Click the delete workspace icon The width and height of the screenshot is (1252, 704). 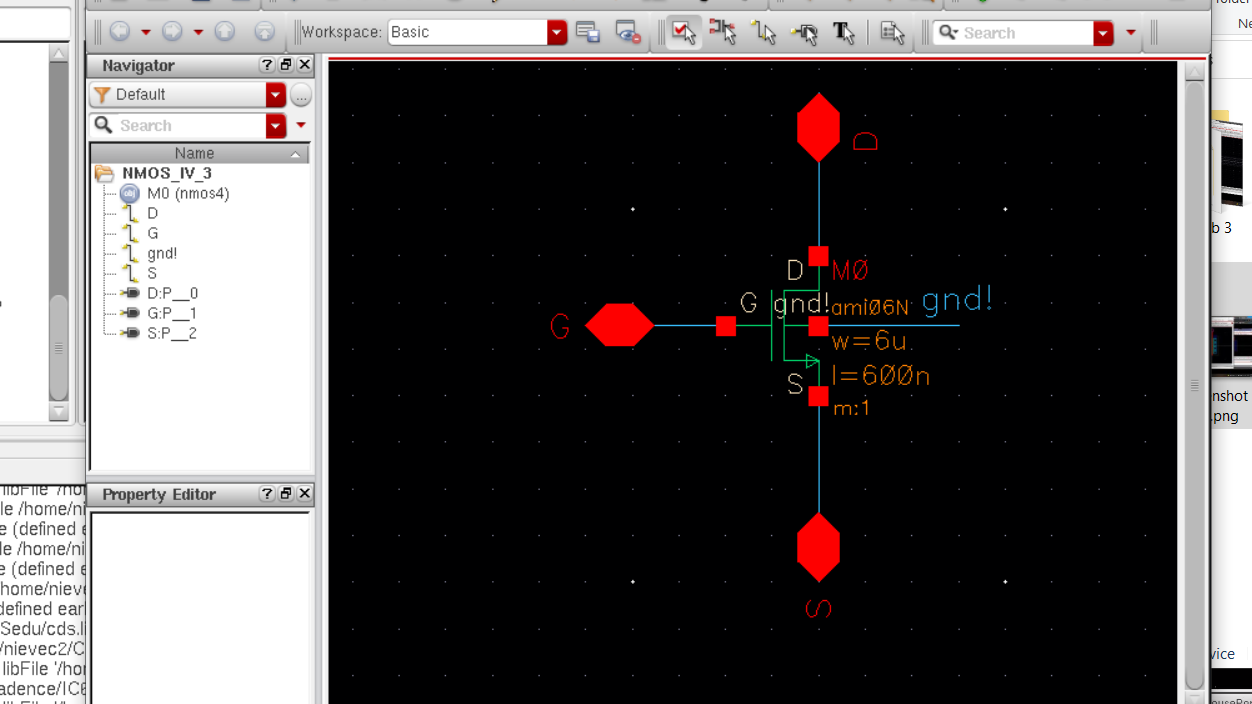pyautogui.click(x=627, y=32)
